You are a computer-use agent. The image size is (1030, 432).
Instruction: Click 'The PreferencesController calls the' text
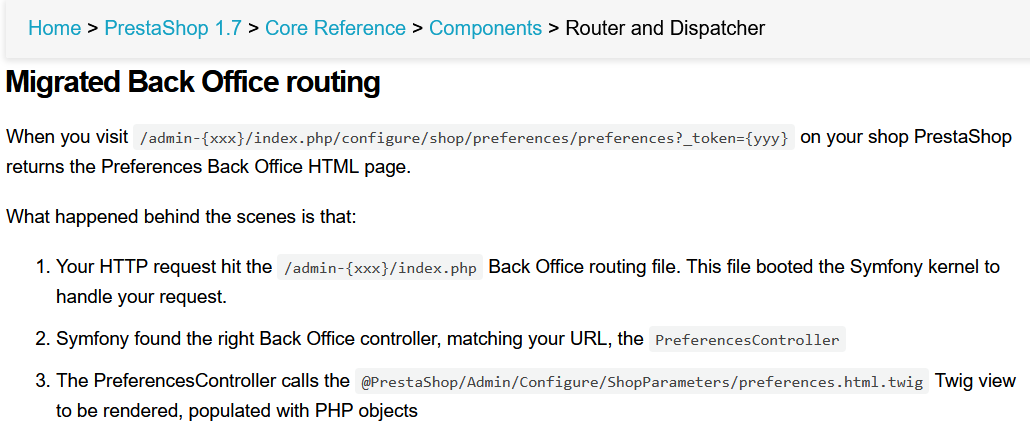pos(203,381)
